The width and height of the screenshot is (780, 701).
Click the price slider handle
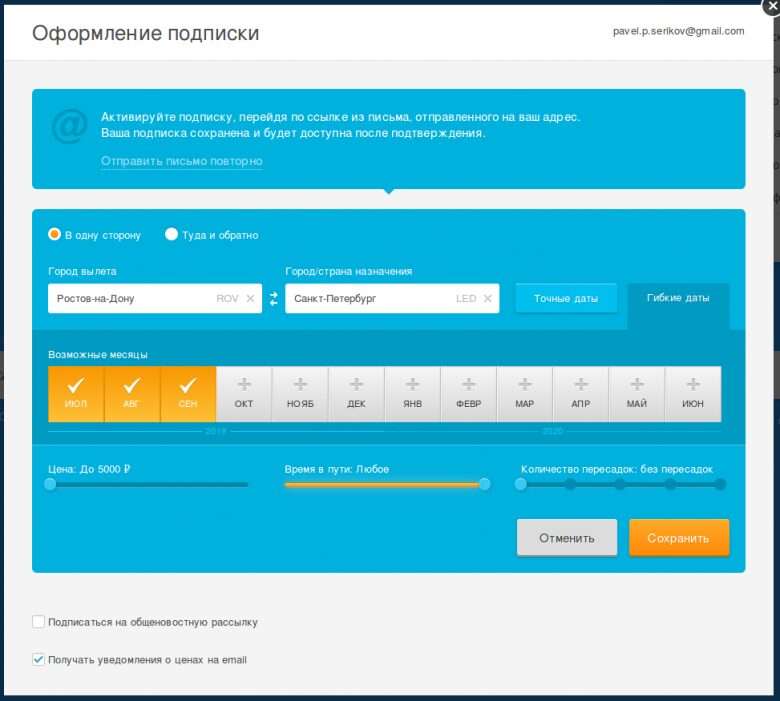(50, 485)
